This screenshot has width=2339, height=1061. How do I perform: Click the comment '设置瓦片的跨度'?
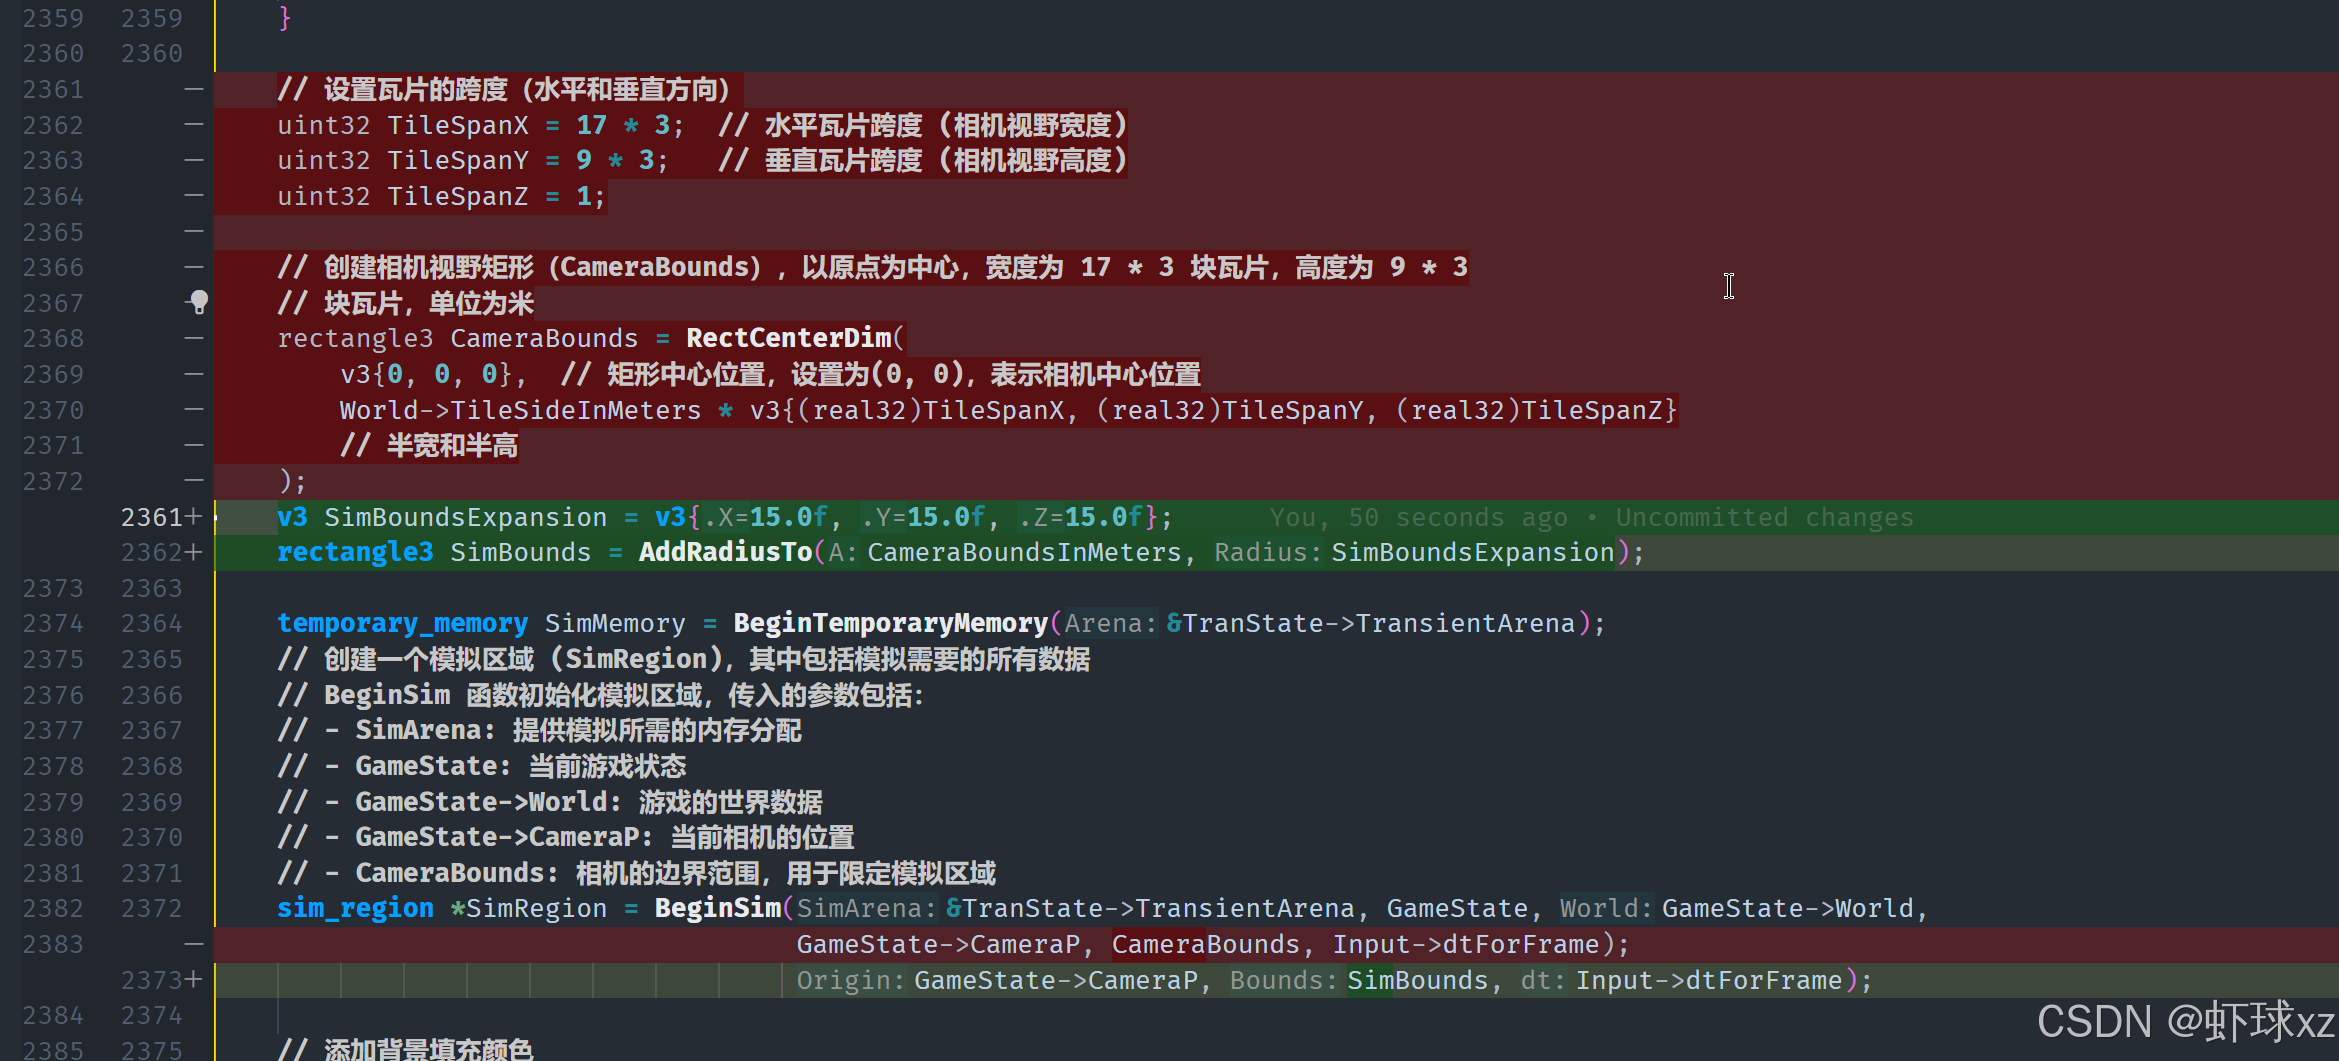(x=510, y=89)
